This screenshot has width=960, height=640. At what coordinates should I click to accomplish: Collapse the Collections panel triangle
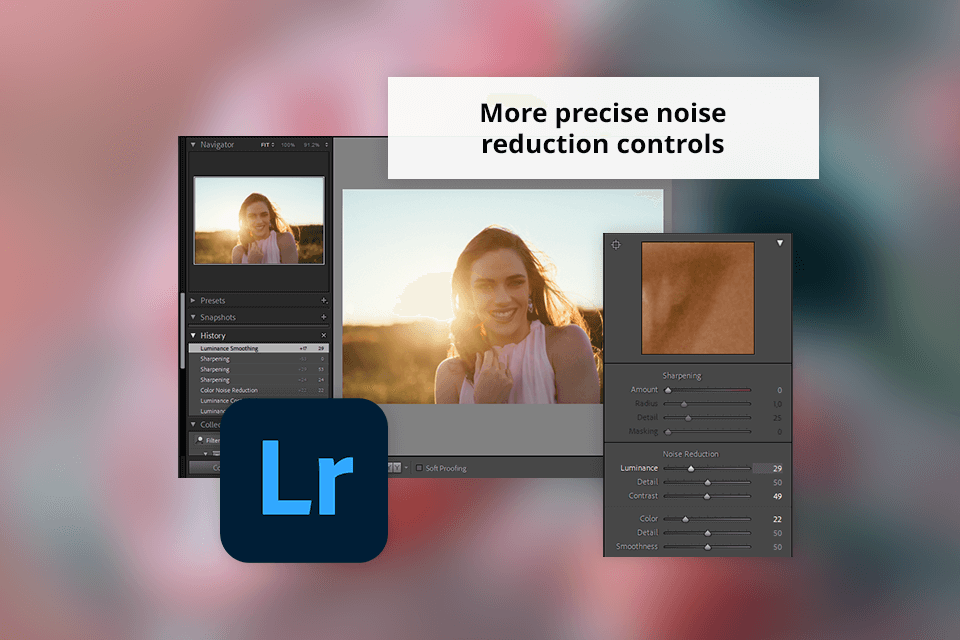coord(193,424)
